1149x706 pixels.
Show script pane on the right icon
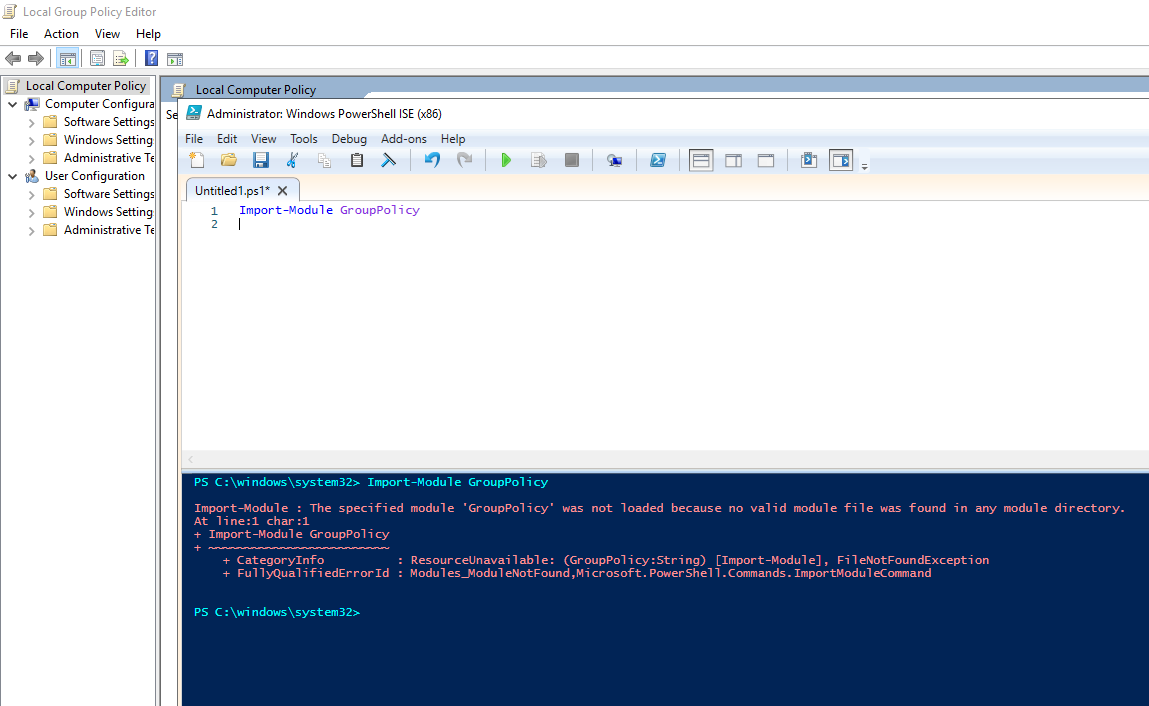pyautogui.click(x=734, y=160)
